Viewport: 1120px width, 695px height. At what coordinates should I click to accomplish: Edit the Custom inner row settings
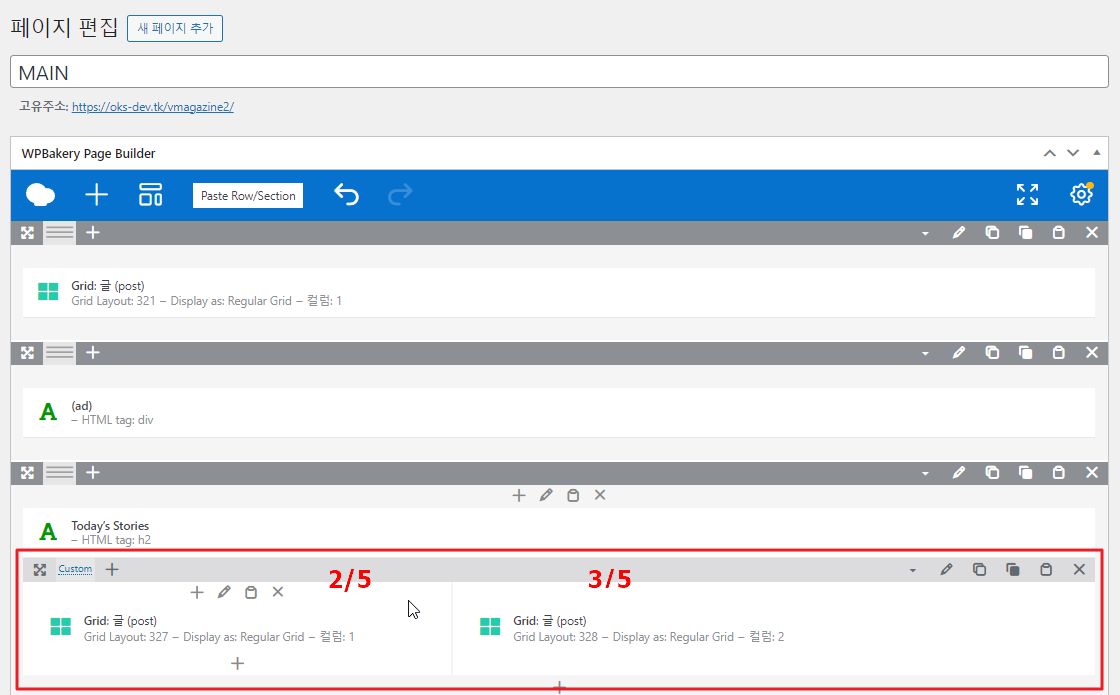[946, 570]
